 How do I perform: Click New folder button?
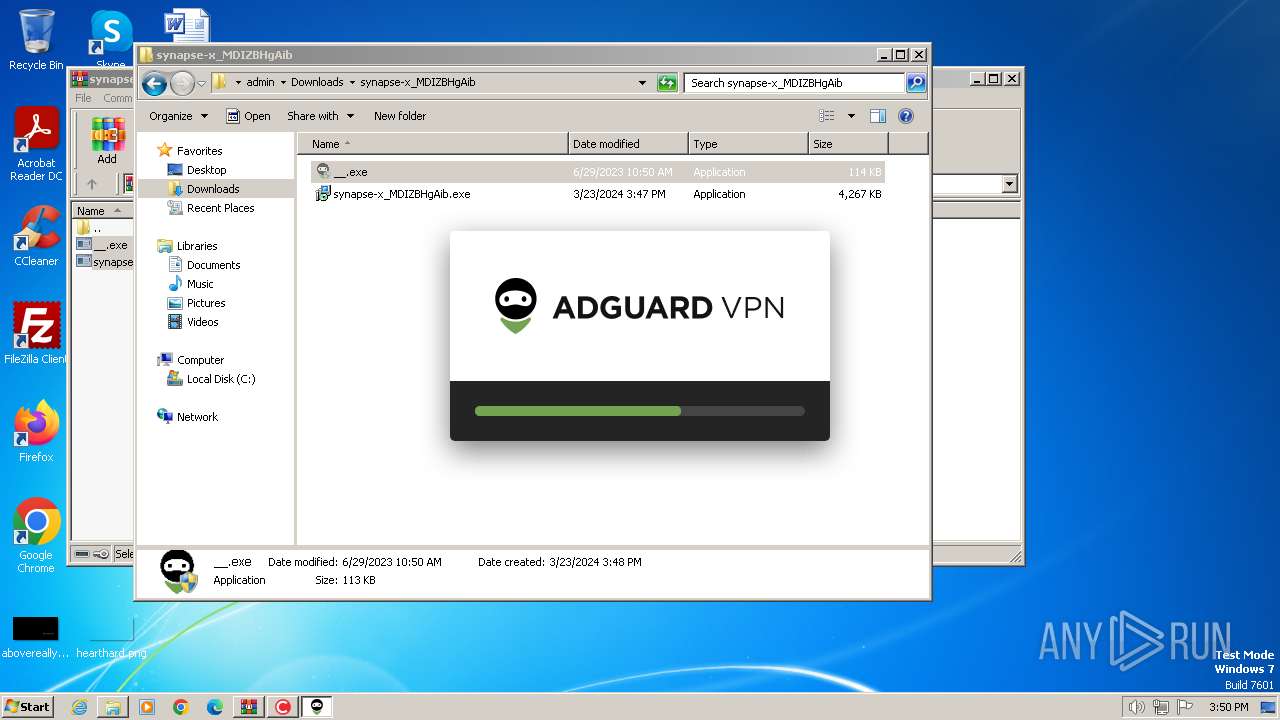pos(400,116)
